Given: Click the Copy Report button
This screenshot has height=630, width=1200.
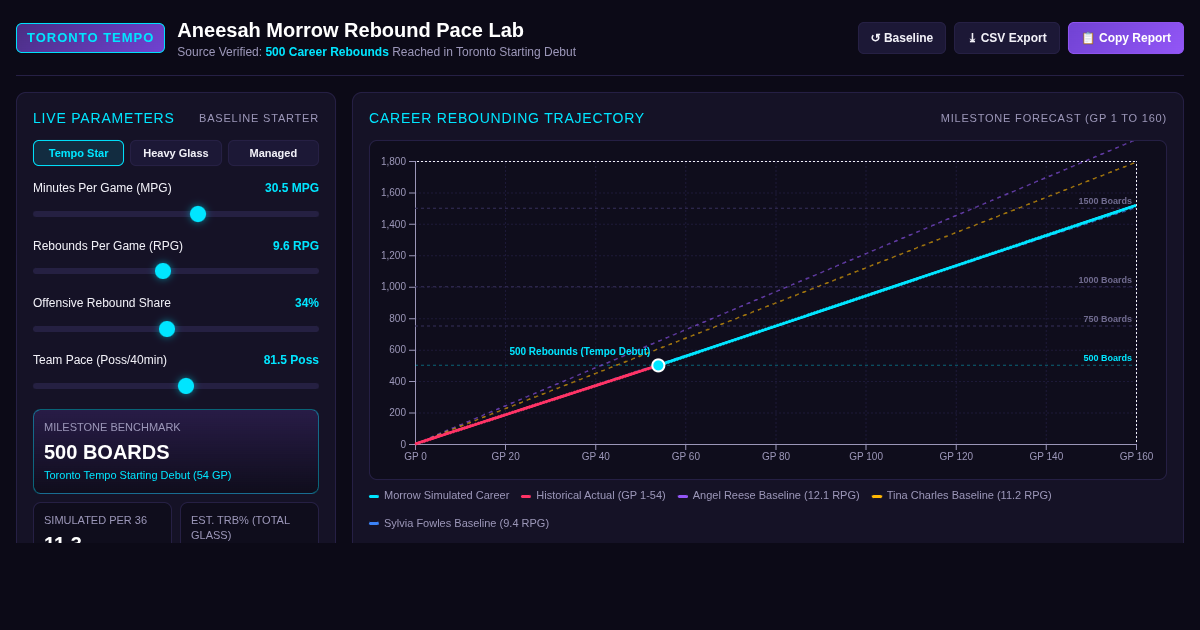Looking at the screenshot, I should coord(1126,38).
